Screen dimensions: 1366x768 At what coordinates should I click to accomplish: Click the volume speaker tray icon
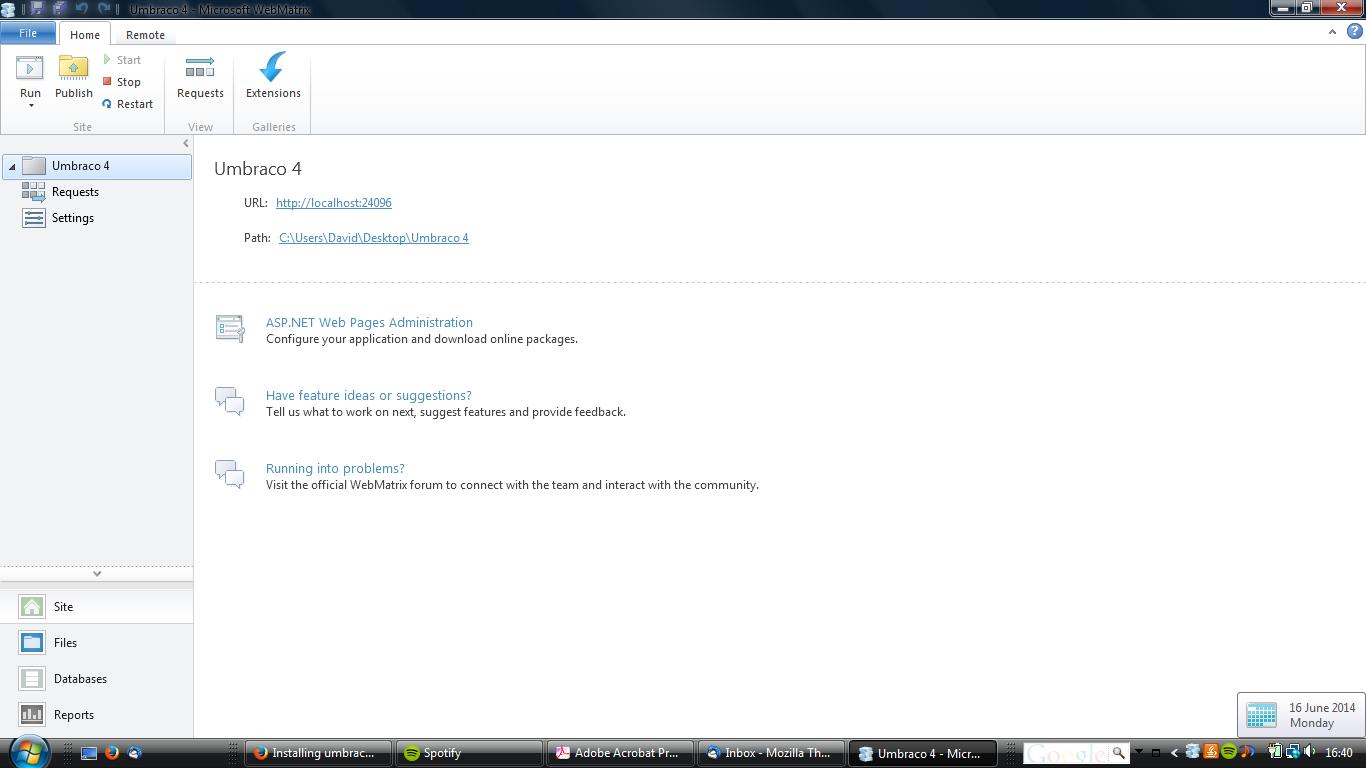pyautogui.click(x=1310, y=752)
